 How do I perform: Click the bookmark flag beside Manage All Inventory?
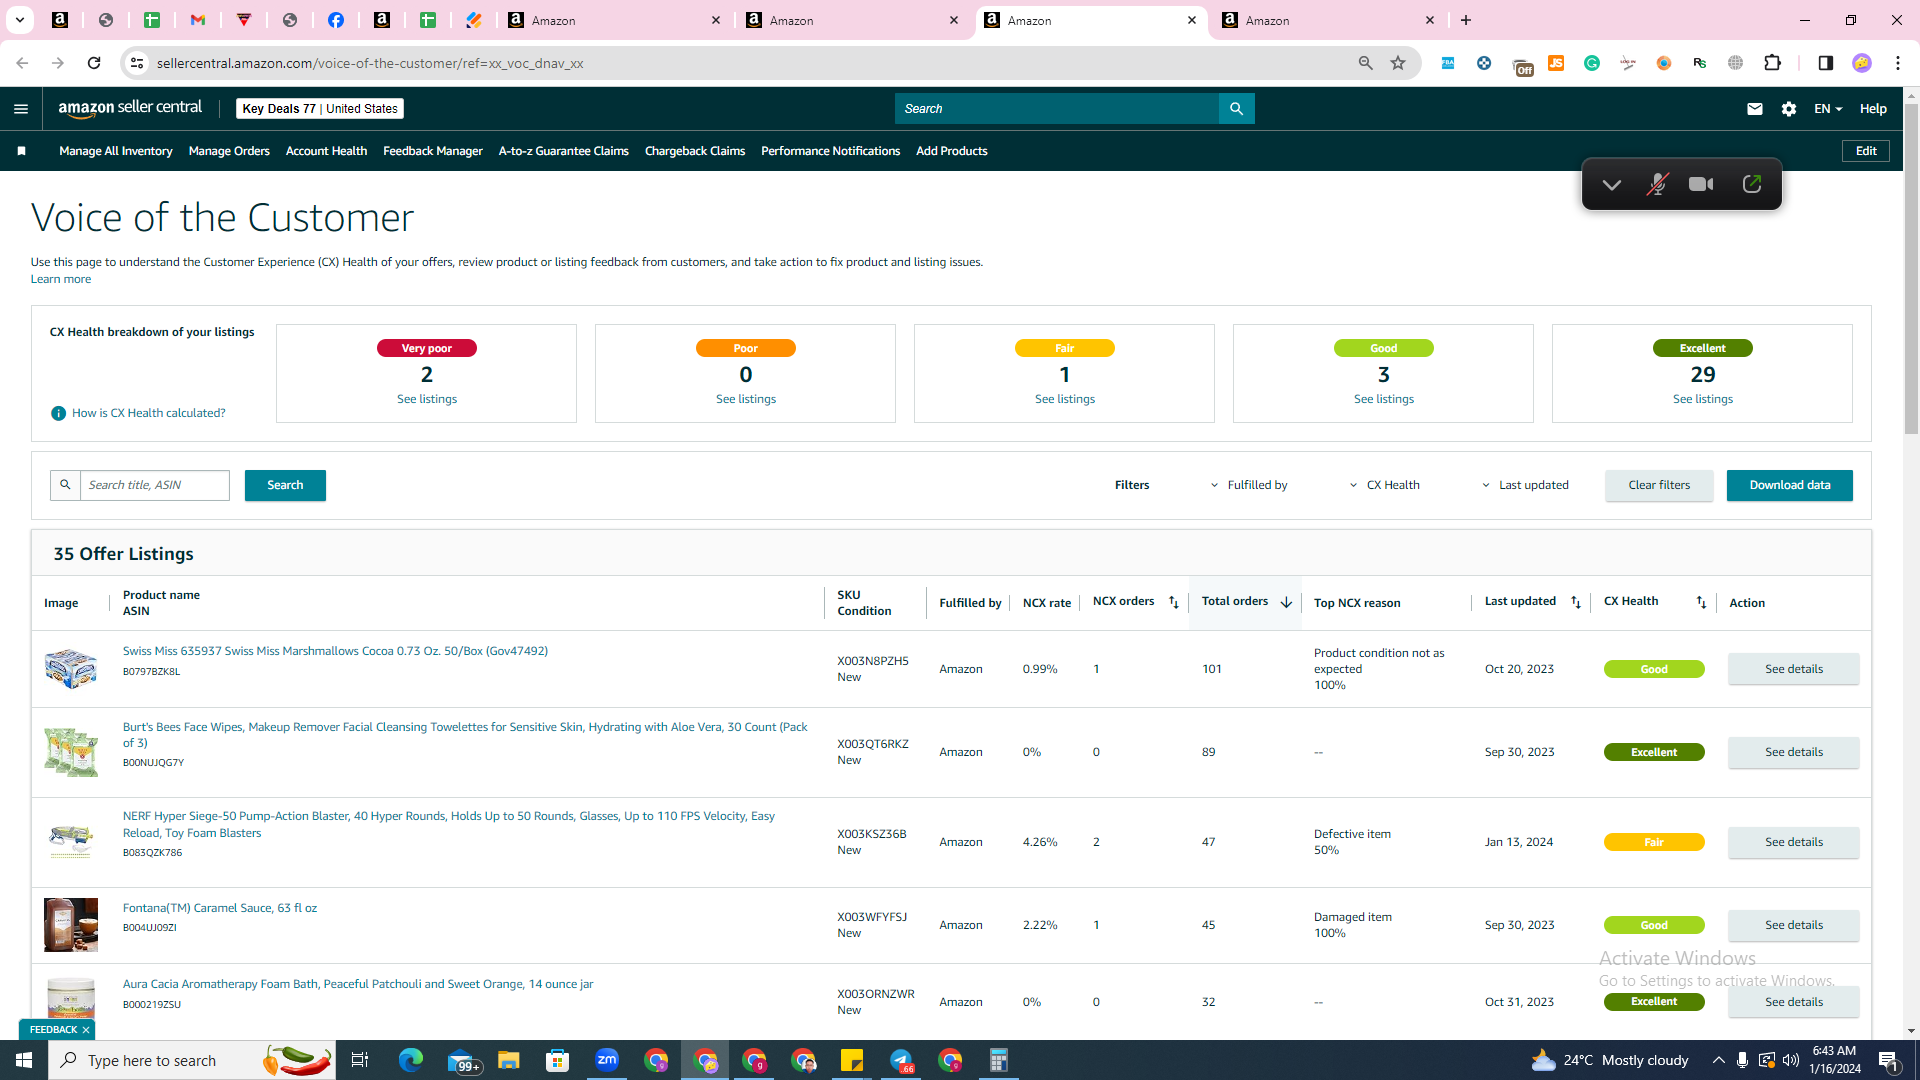click(21, 151)
